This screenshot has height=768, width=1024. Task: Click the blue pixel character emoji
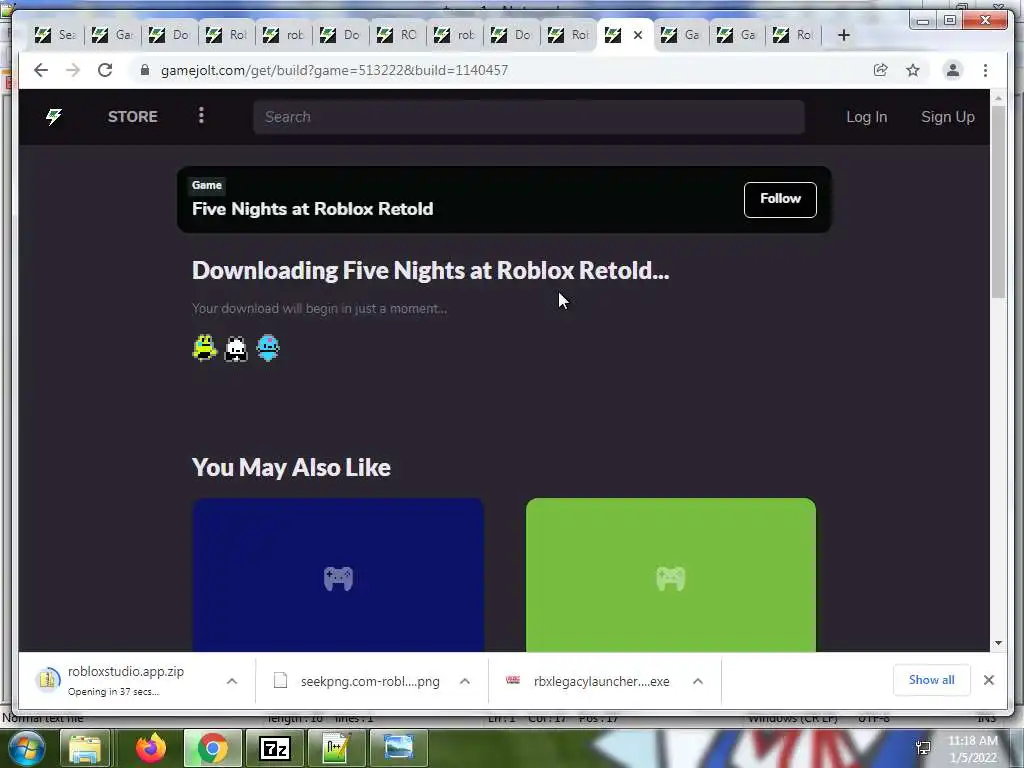(268, 347)
